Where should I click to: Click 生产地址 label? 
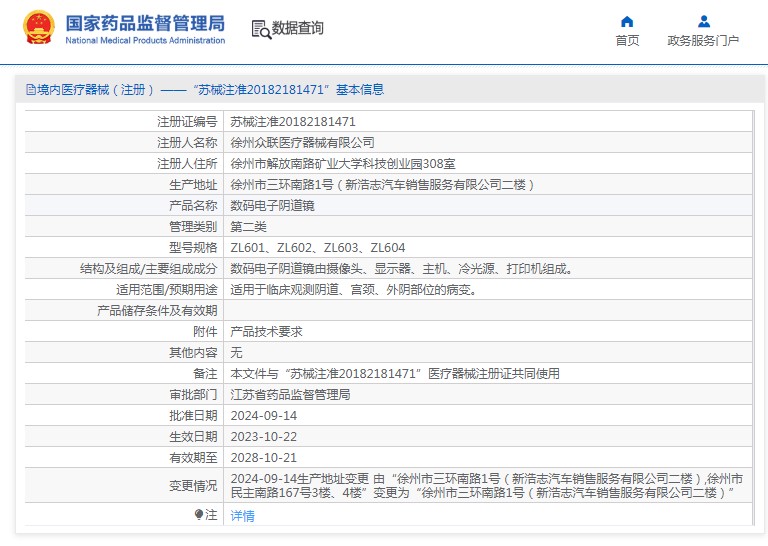(x=193, y=185)
